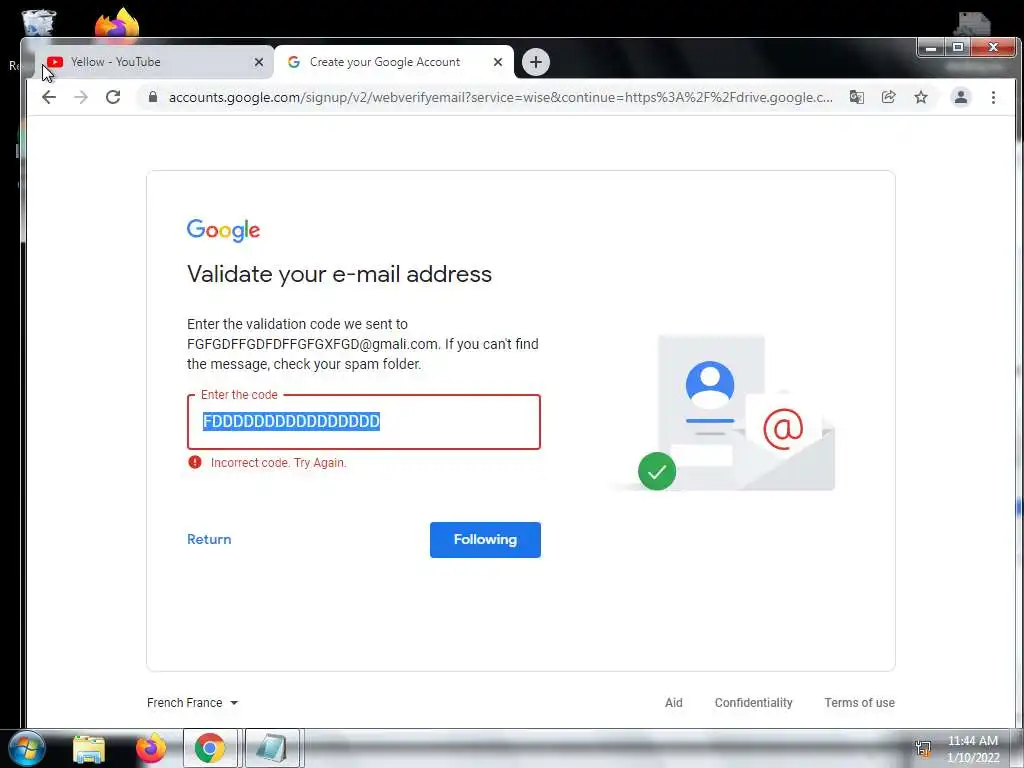Launch Firefox from the taskbar
Image resolution: width=1024 pixels, height=768 pixels.
point(151,748)
